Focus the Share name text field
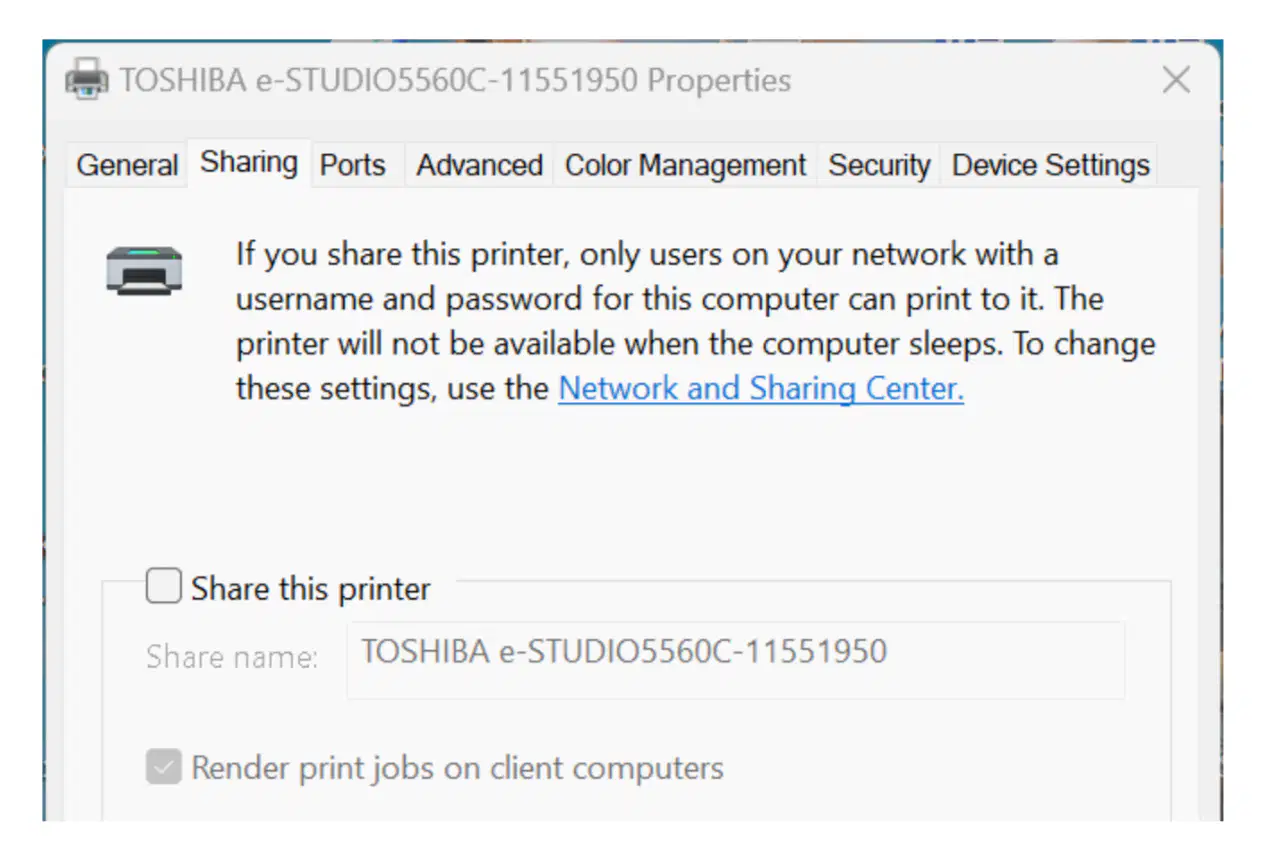Screen dimensions: 1262x851 (x=735, y=659)
